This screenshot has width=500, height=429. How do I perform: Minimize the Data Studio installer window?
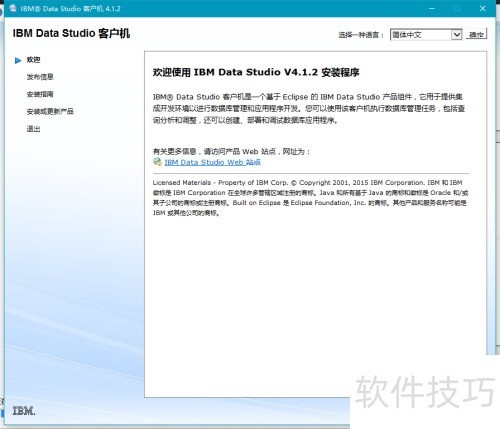point(432,8)
